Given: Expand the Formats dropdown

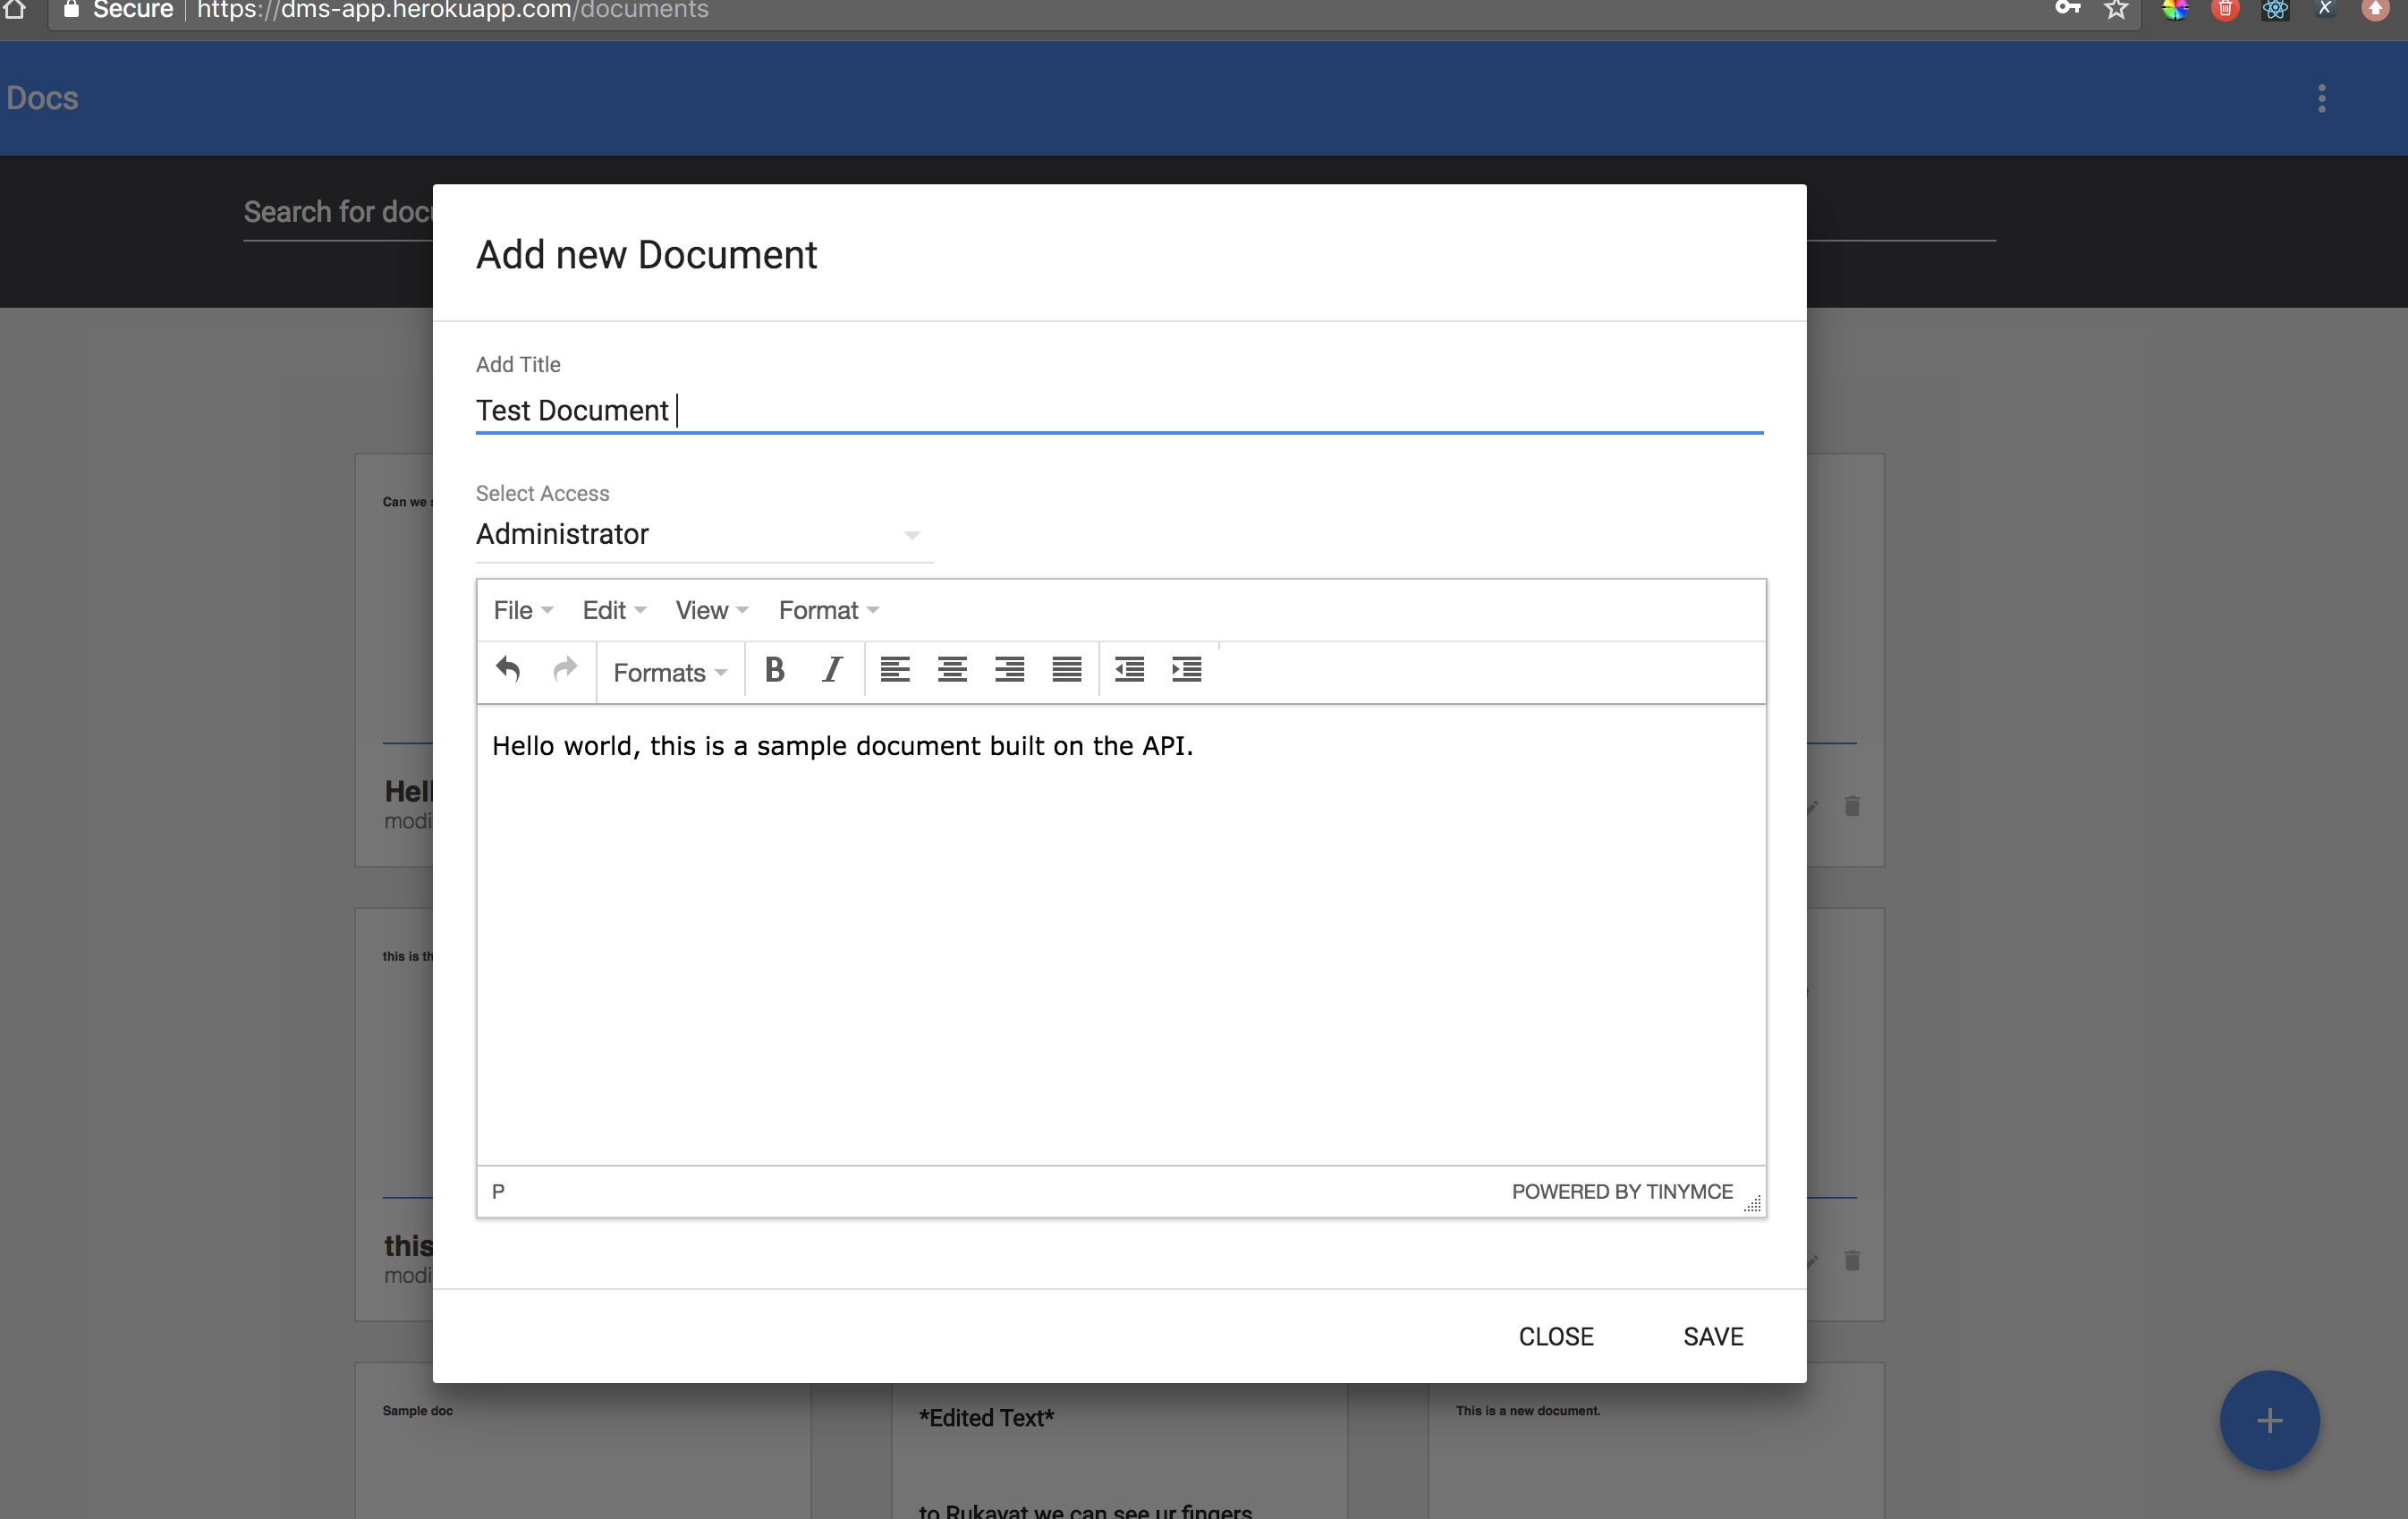Looking at the screenshot, I should (x=670, y=670).
